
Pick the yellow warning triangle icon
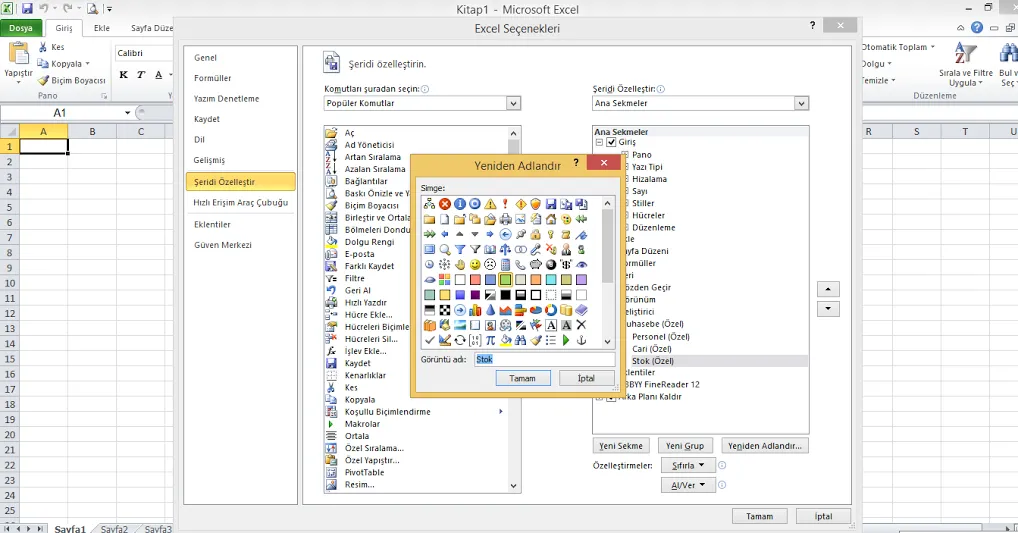(490, 204)
